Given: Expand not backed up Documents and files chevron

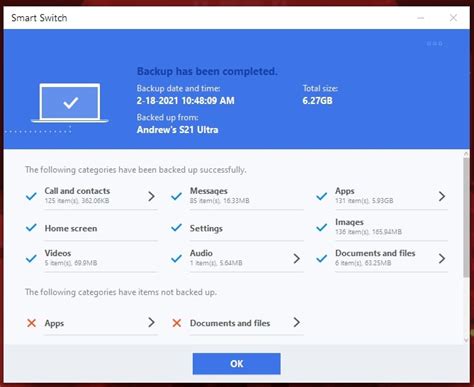Looking at the screenshot, I should tap(296, 322).
